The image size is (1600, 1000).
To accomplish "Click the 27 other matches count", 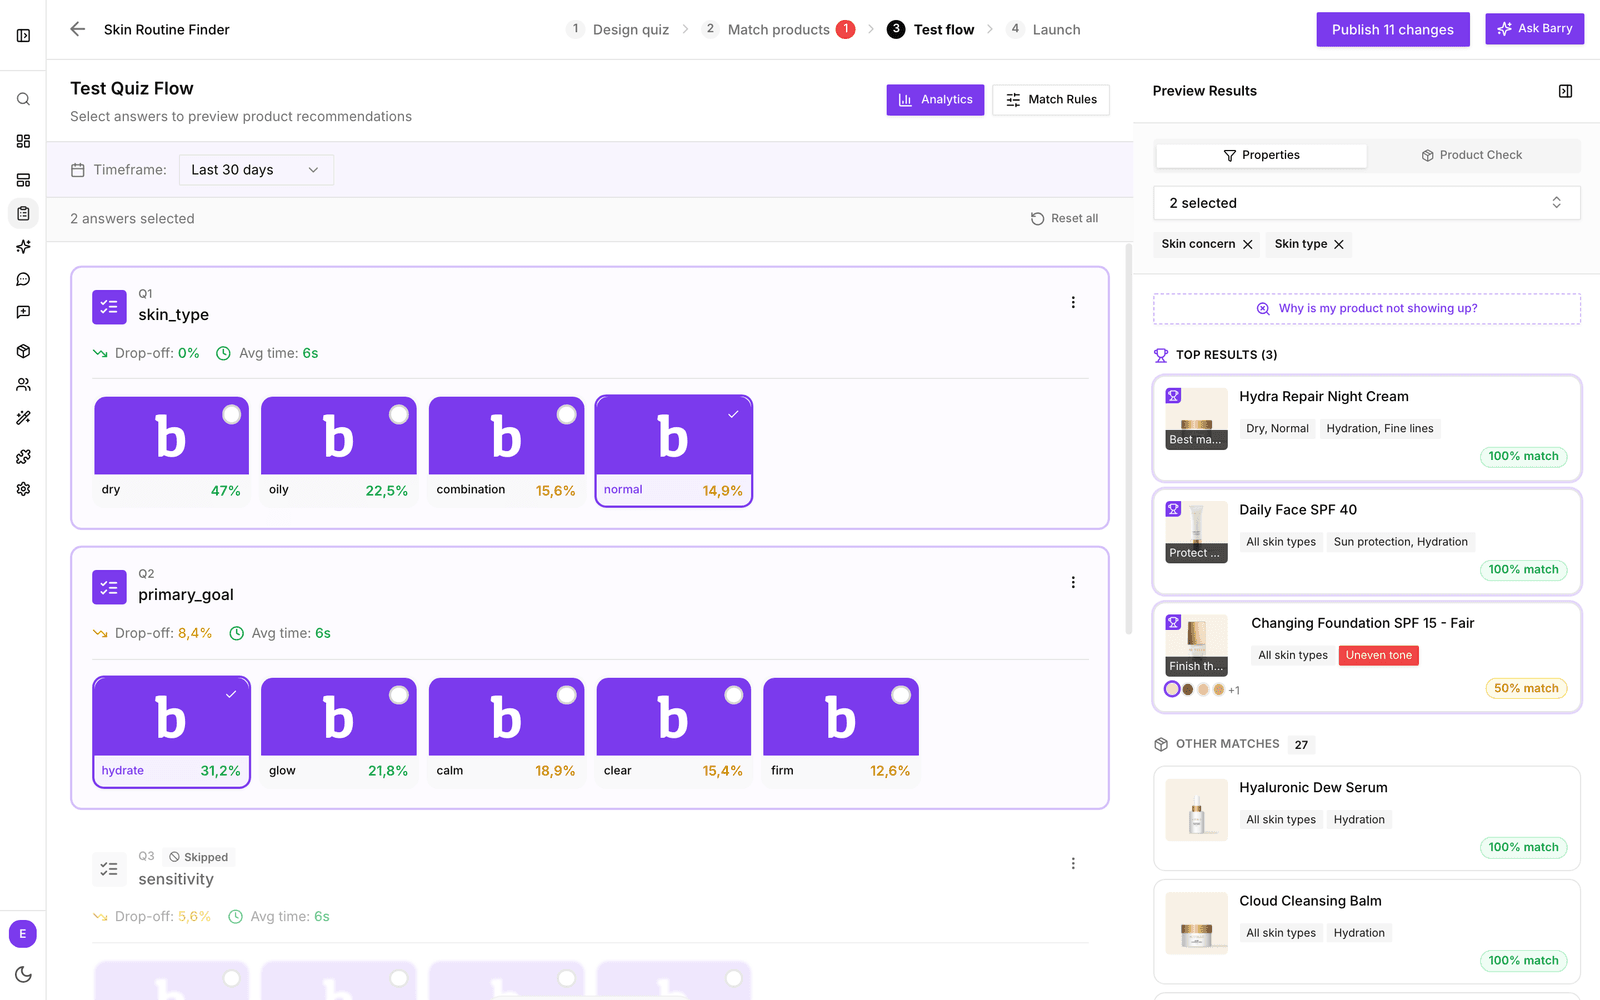I will 1301,744.
